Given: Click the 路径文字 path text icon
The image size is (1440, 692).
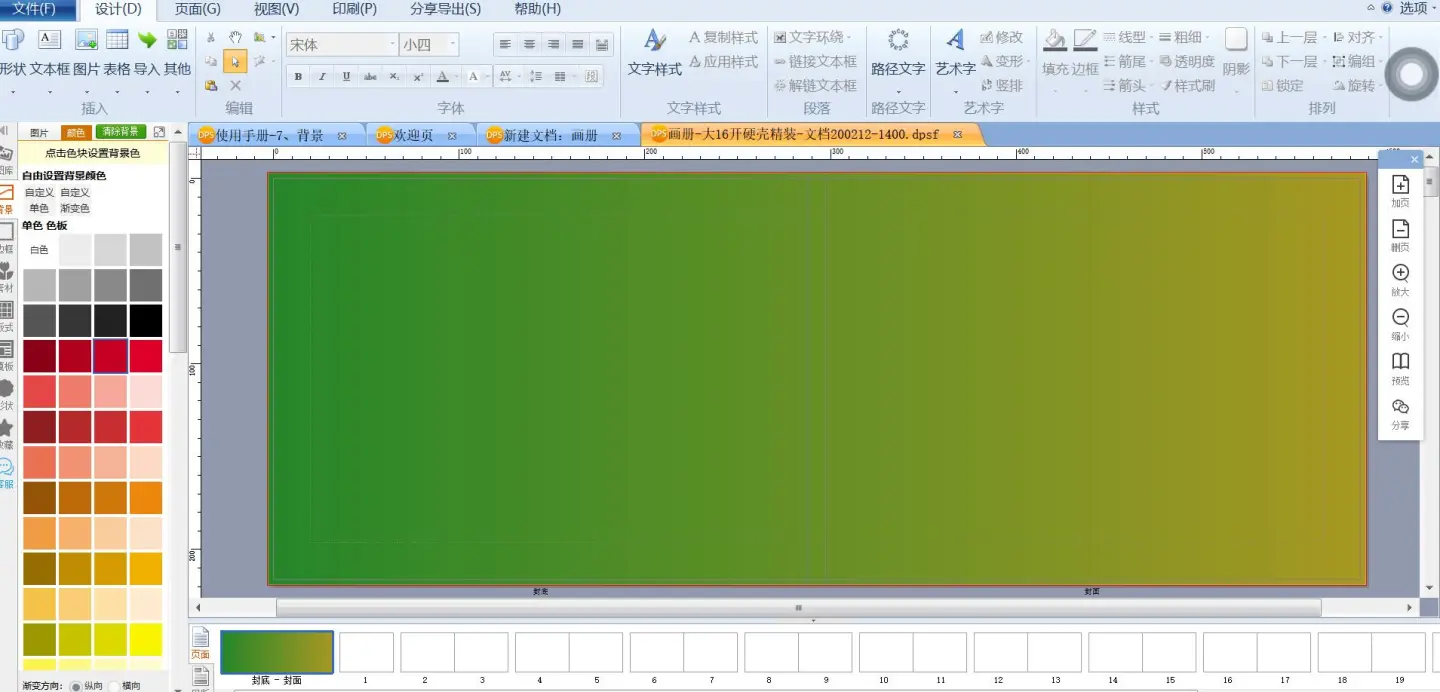Looking at the screenshot, I should click(898, 41).
